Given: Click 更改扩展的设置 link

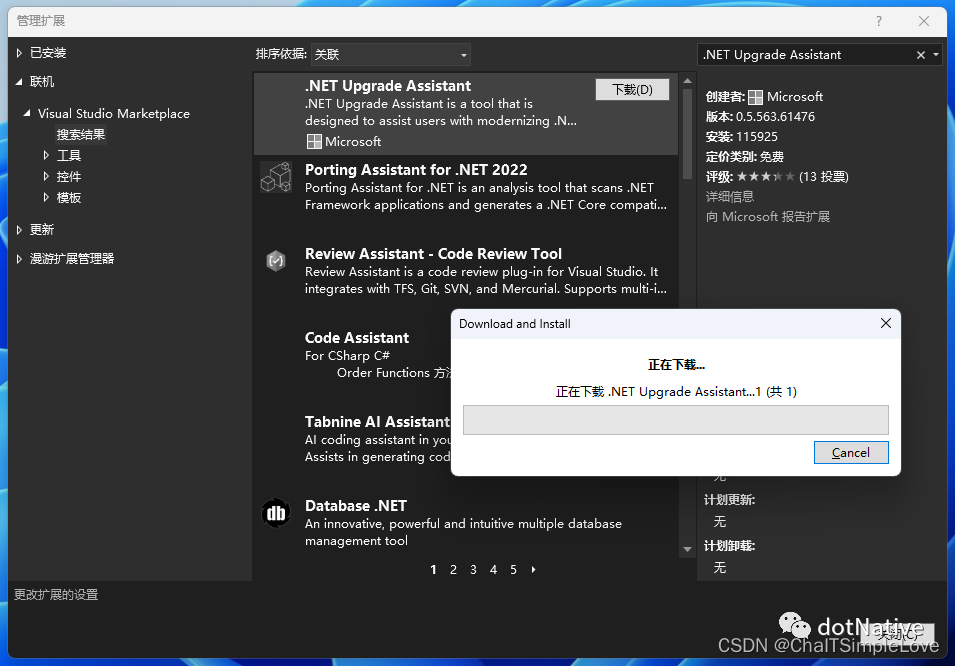Looking at the screenshot, I should click(56, 595).
